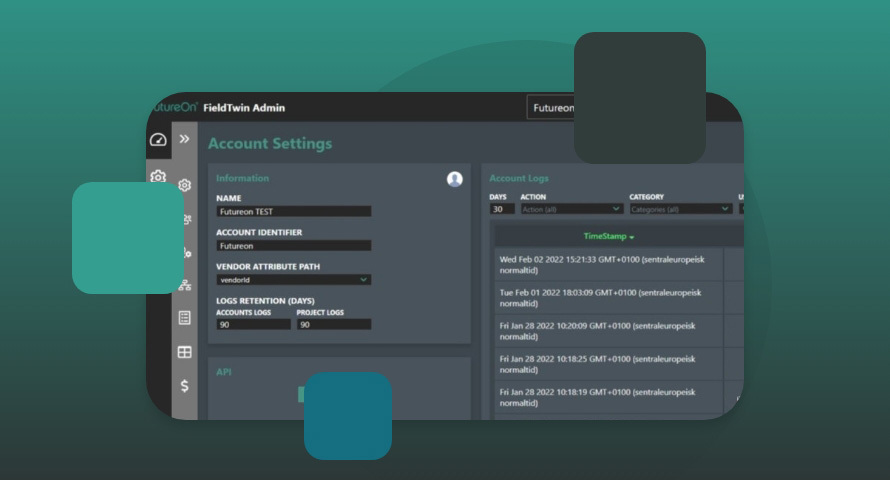Select the gear settings icon in gray sidebar
This screenshot has width=890, height=480.
click(x=184, y=185)
